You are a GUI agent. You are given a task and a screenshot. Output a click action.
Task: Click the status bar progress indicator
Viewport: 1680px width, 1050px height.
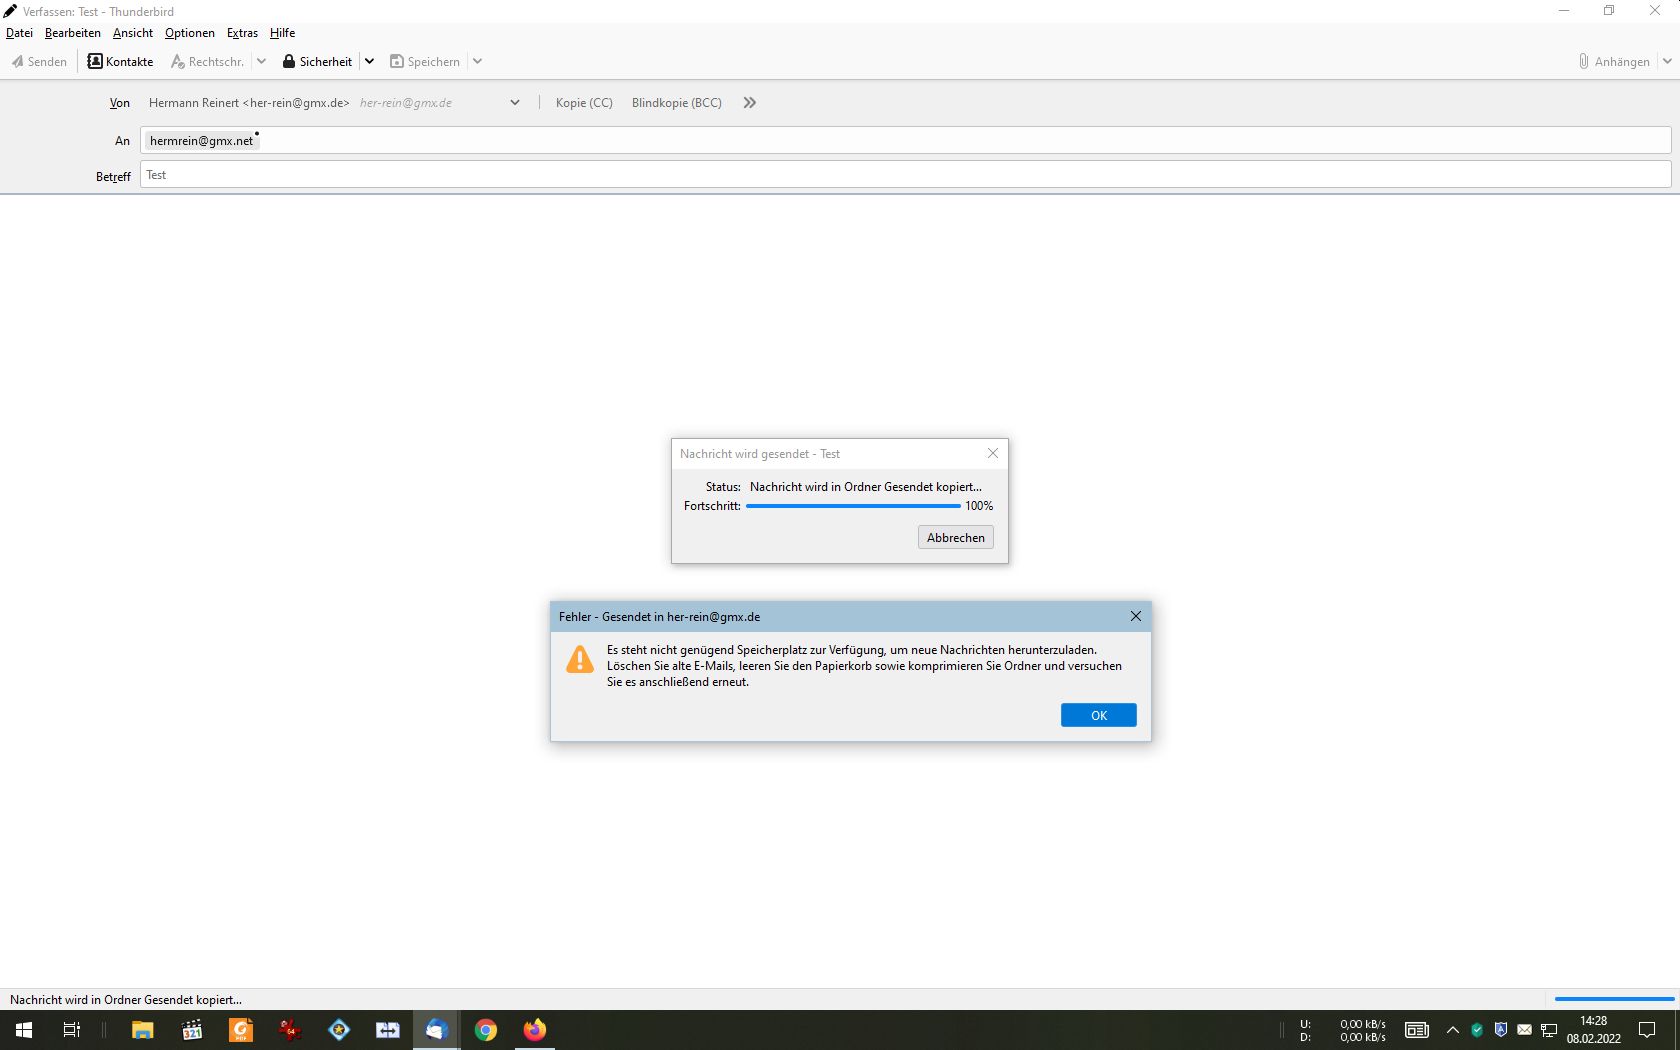coord(1614,999)
